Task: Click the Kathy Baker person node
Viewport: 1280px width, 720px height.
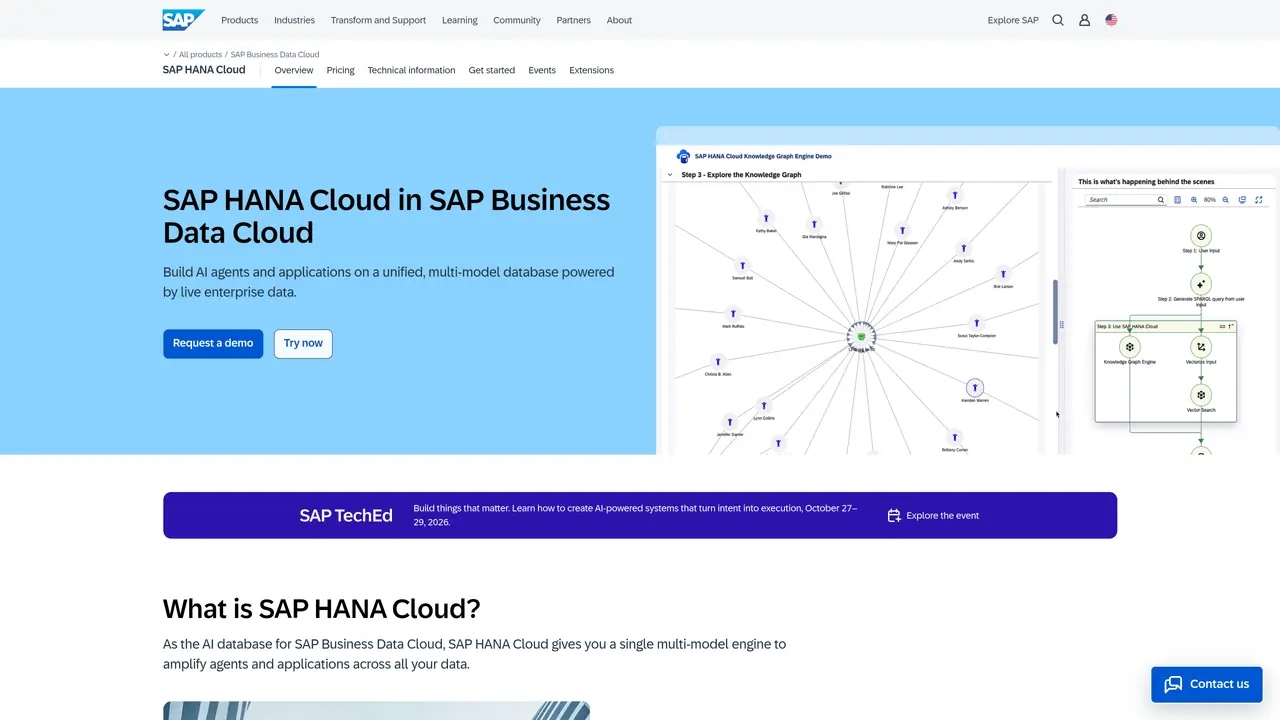Action: click(766, 217)
